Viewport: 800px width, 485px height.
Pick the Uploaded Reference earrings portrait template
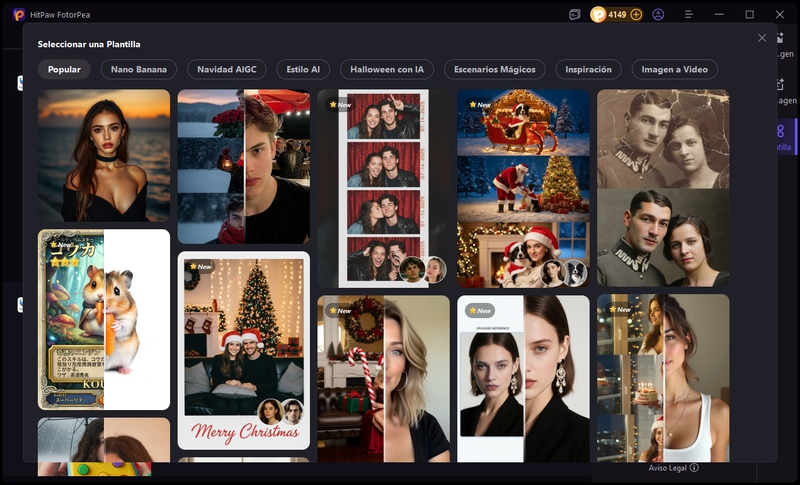point(523,379)
